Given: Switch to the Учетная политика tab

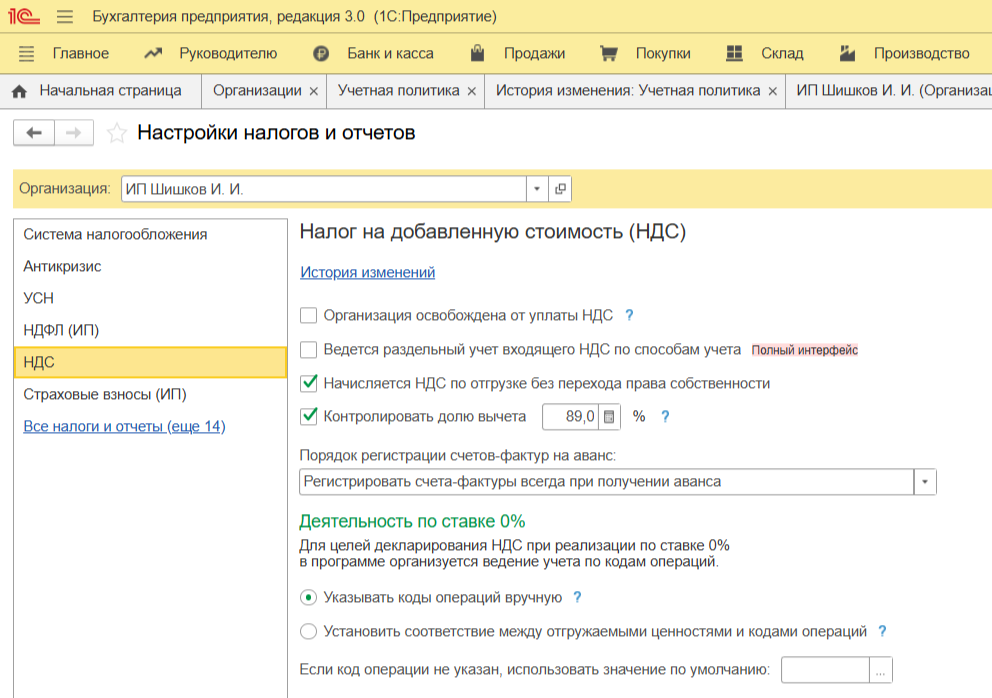Looking at the screenshot, I should click(398, 91).
